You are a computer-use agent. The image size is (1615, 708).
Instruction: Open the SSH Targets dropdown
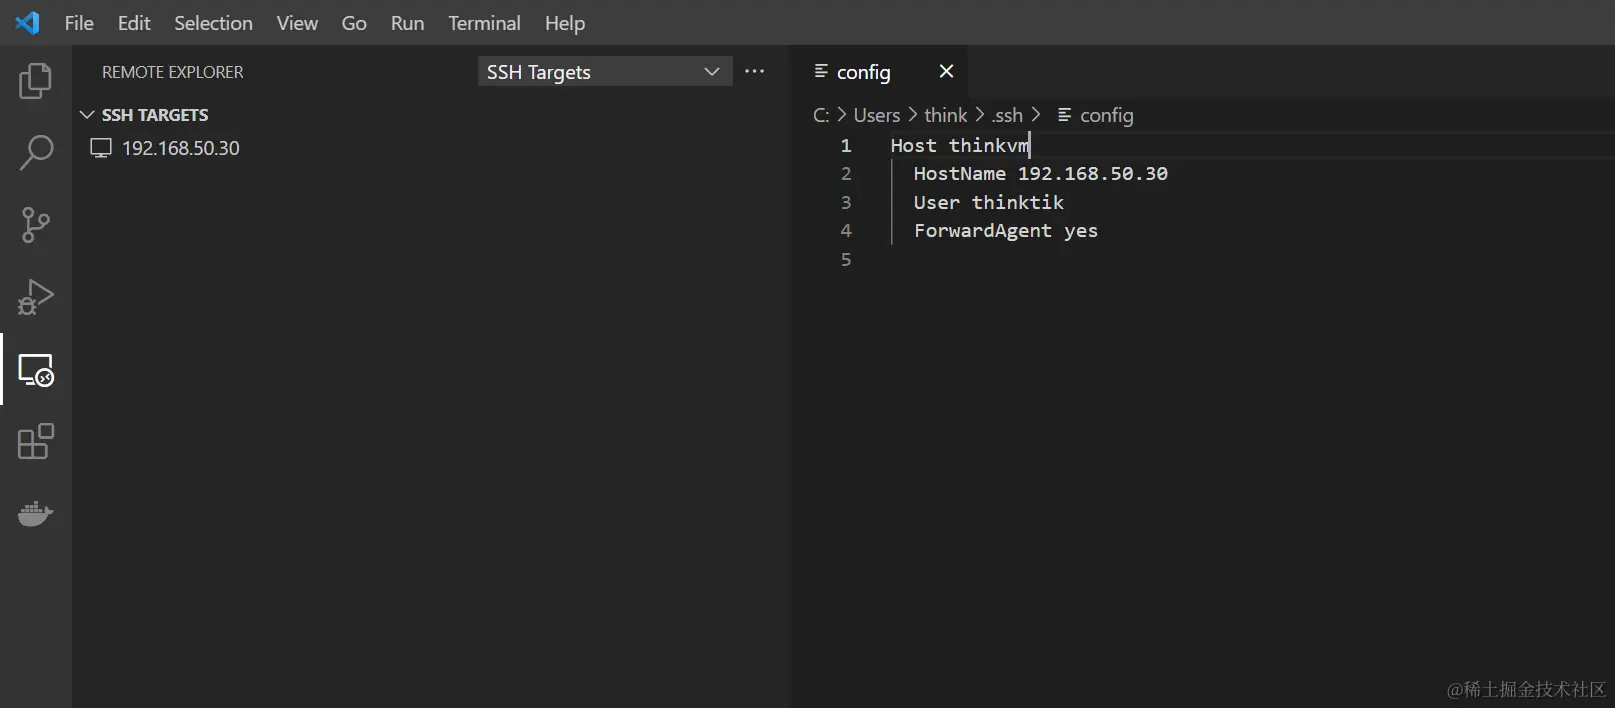605,71
